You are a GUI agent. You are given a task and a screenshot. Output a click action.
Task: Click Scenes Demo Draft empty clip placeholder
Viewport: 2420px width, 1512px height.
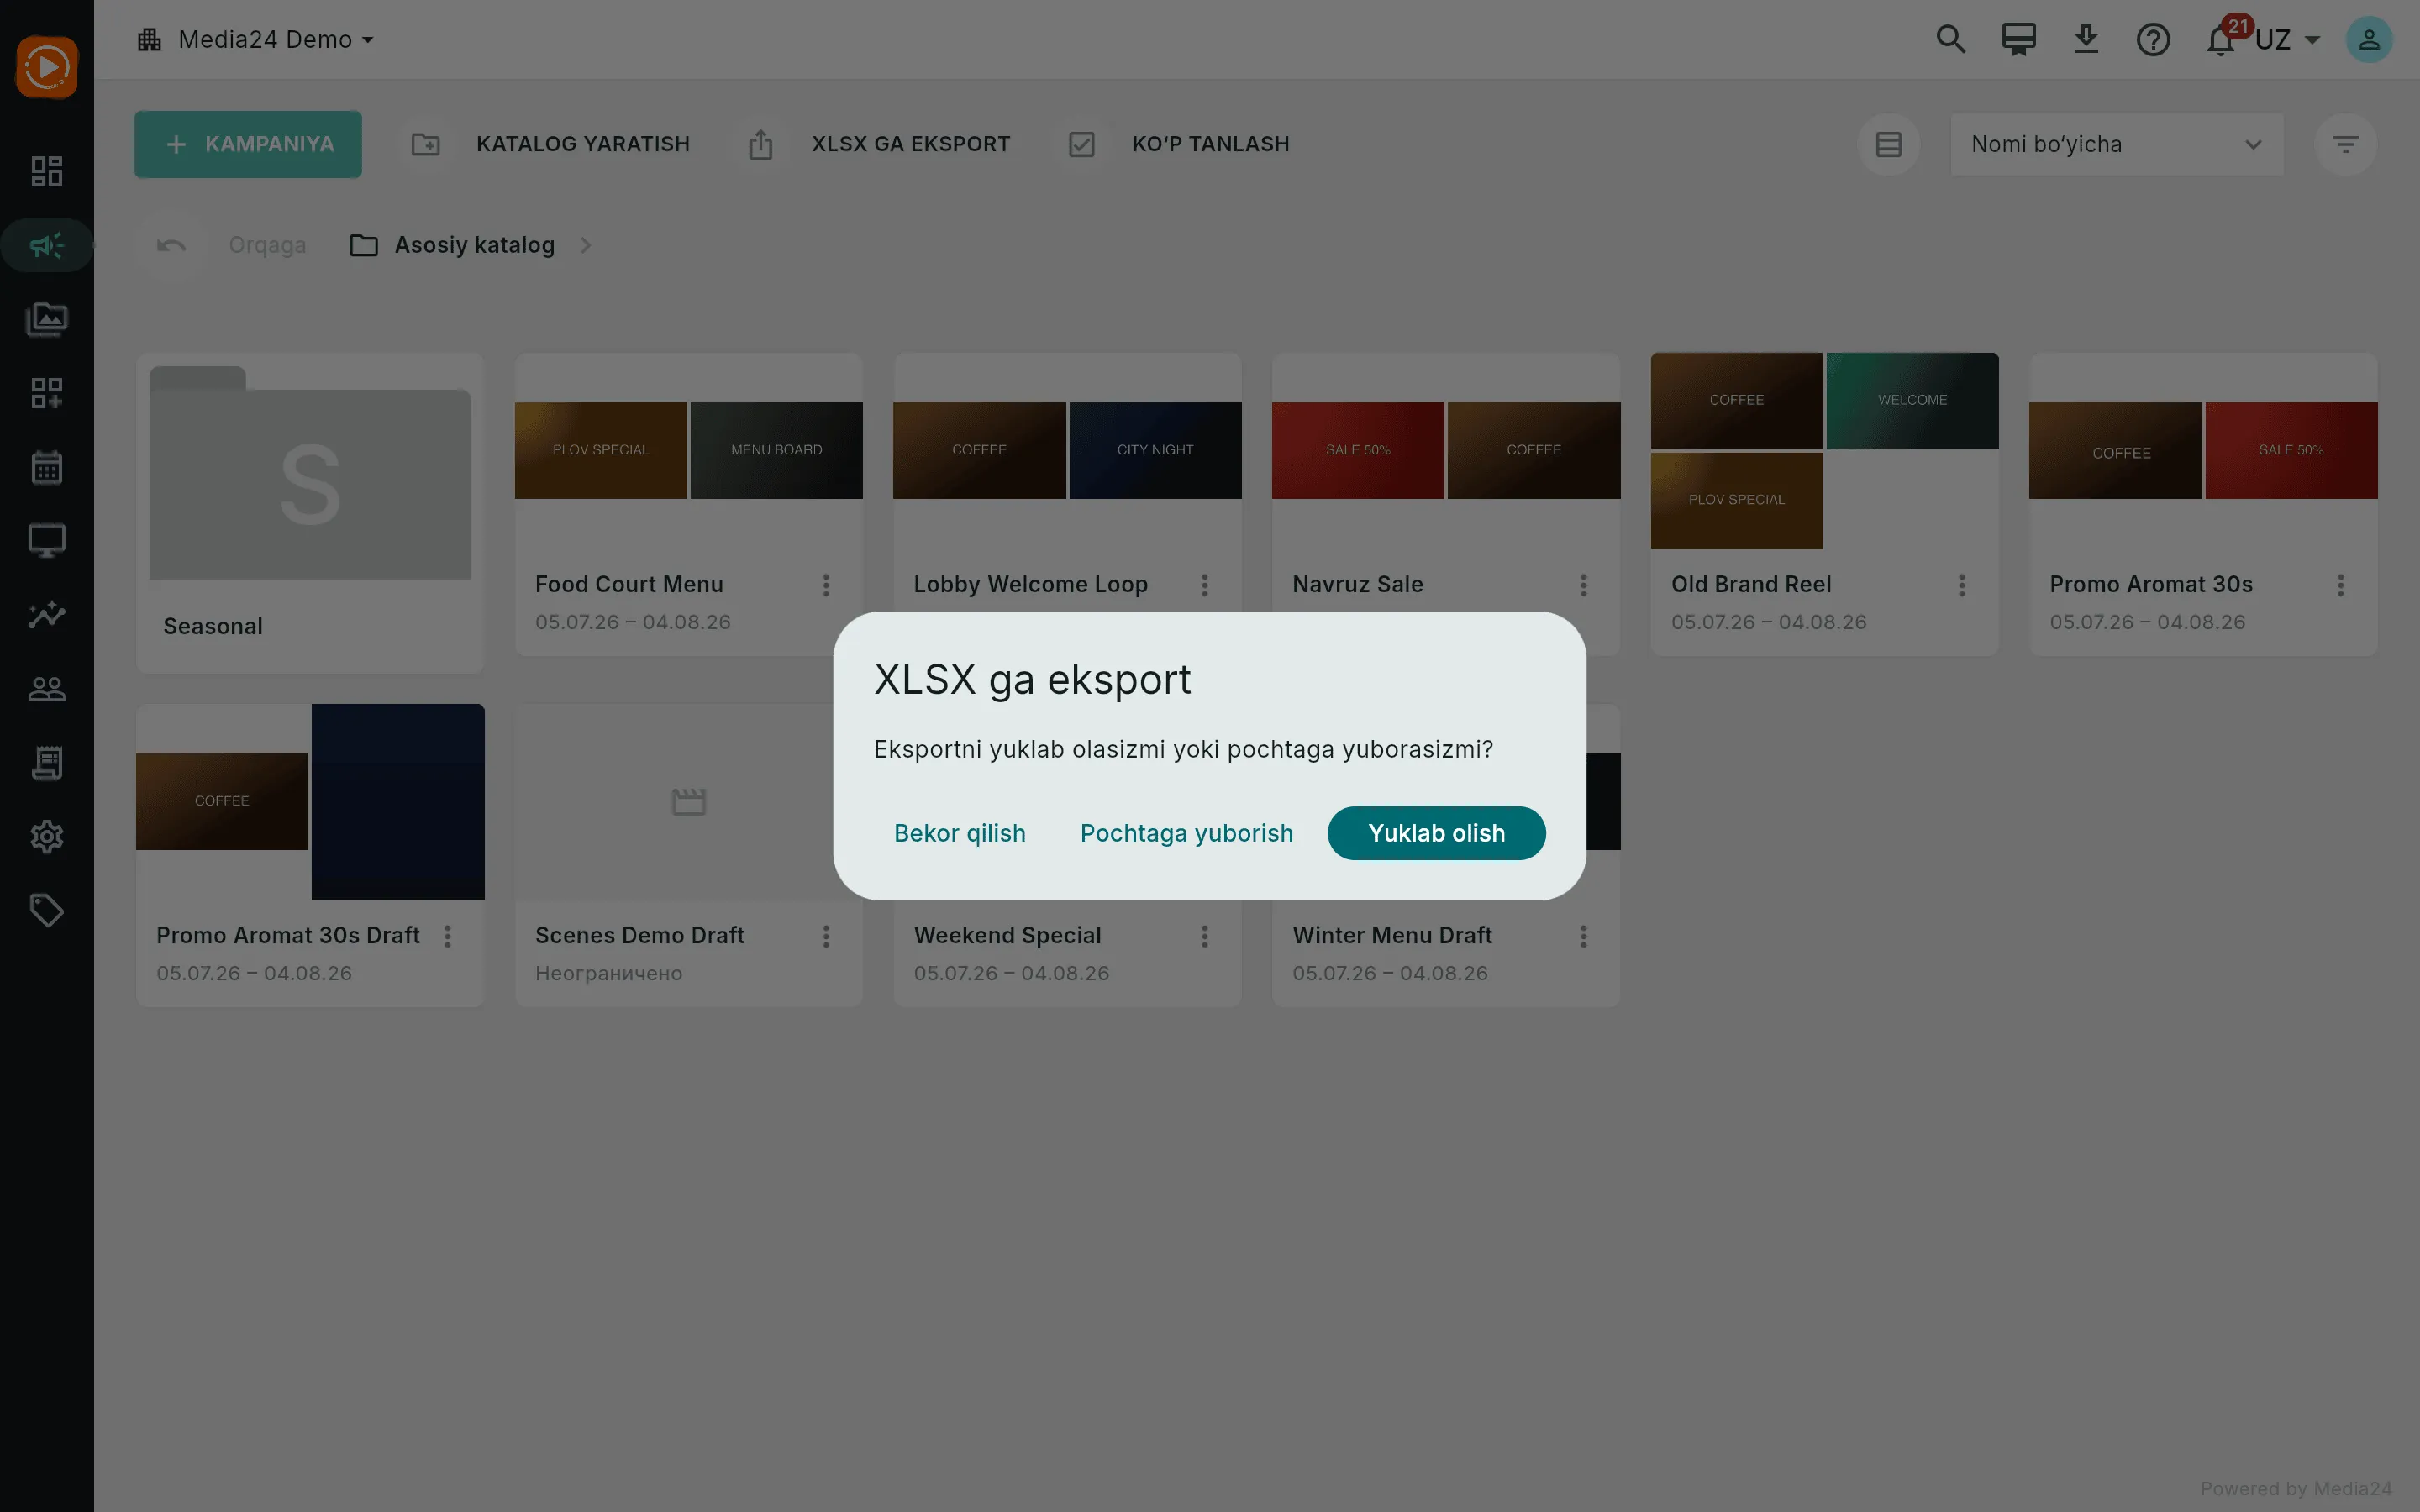(689, 801)
